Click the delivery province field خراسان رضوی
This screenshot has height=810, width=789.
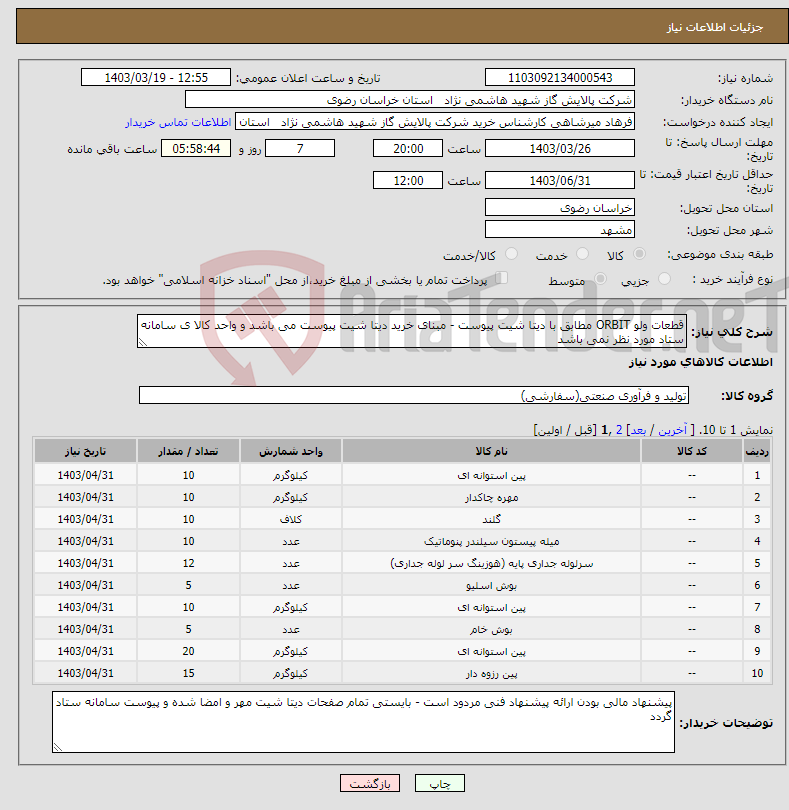coord(560,208)
